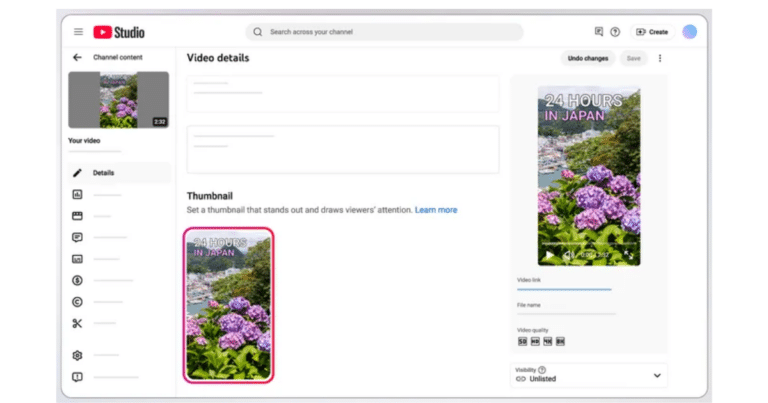Open the Learn more link

[436, 210]
